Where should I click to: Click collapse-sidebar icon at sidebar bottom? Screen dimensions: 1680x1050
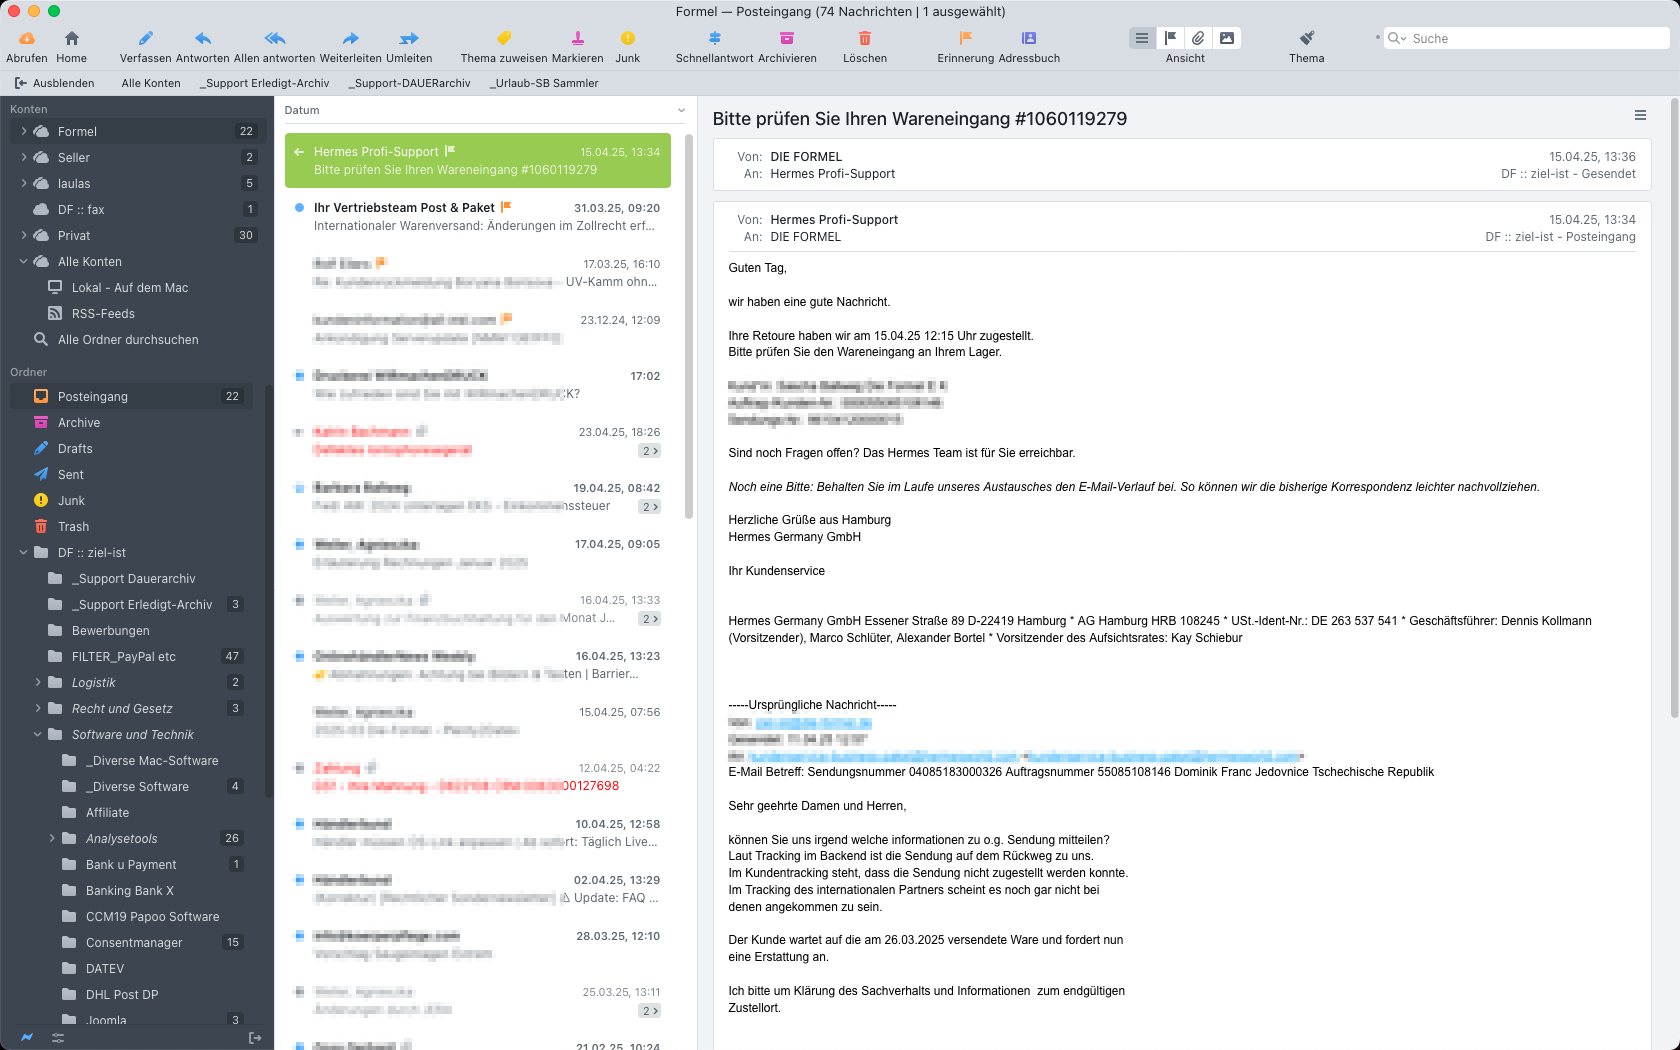click(255, 1038)
